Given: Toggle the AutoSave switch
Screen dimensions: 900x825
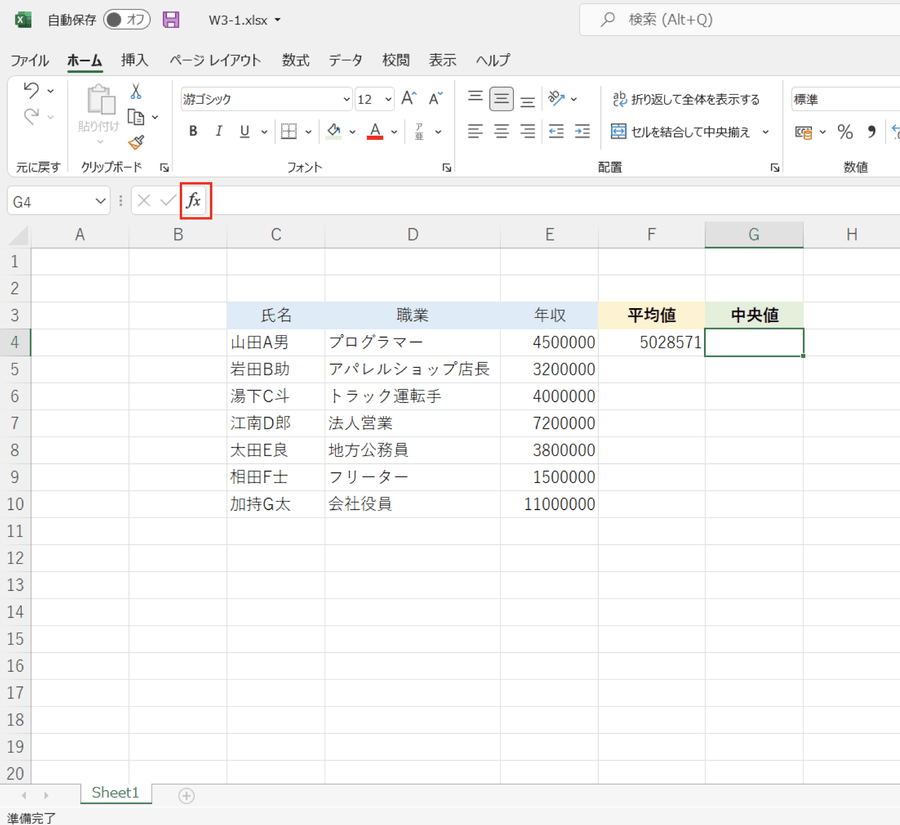Looking at the screenshot, I should point(126,20).
